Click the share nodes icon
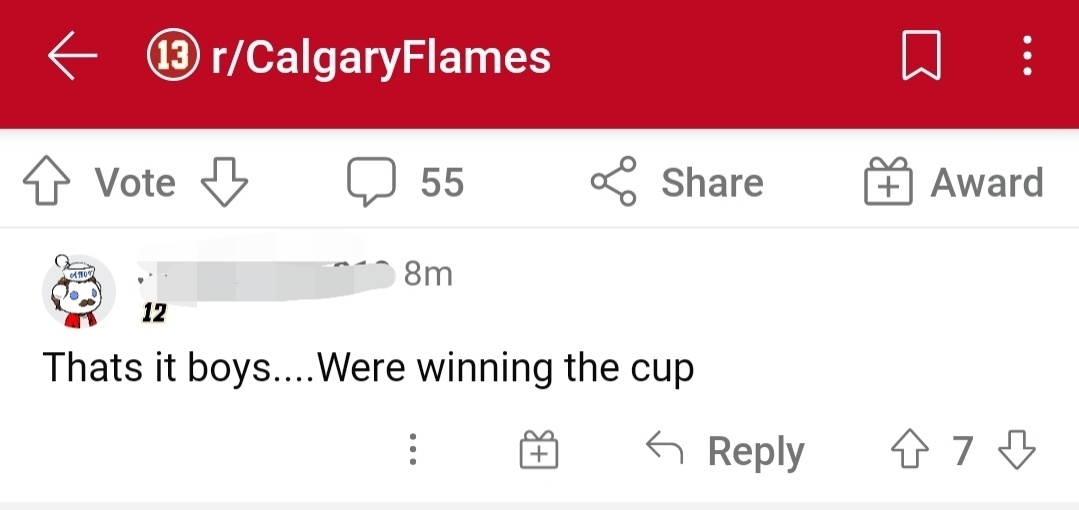The height and width of the screenshot is (510, 1079). click(x=614, y=182)
